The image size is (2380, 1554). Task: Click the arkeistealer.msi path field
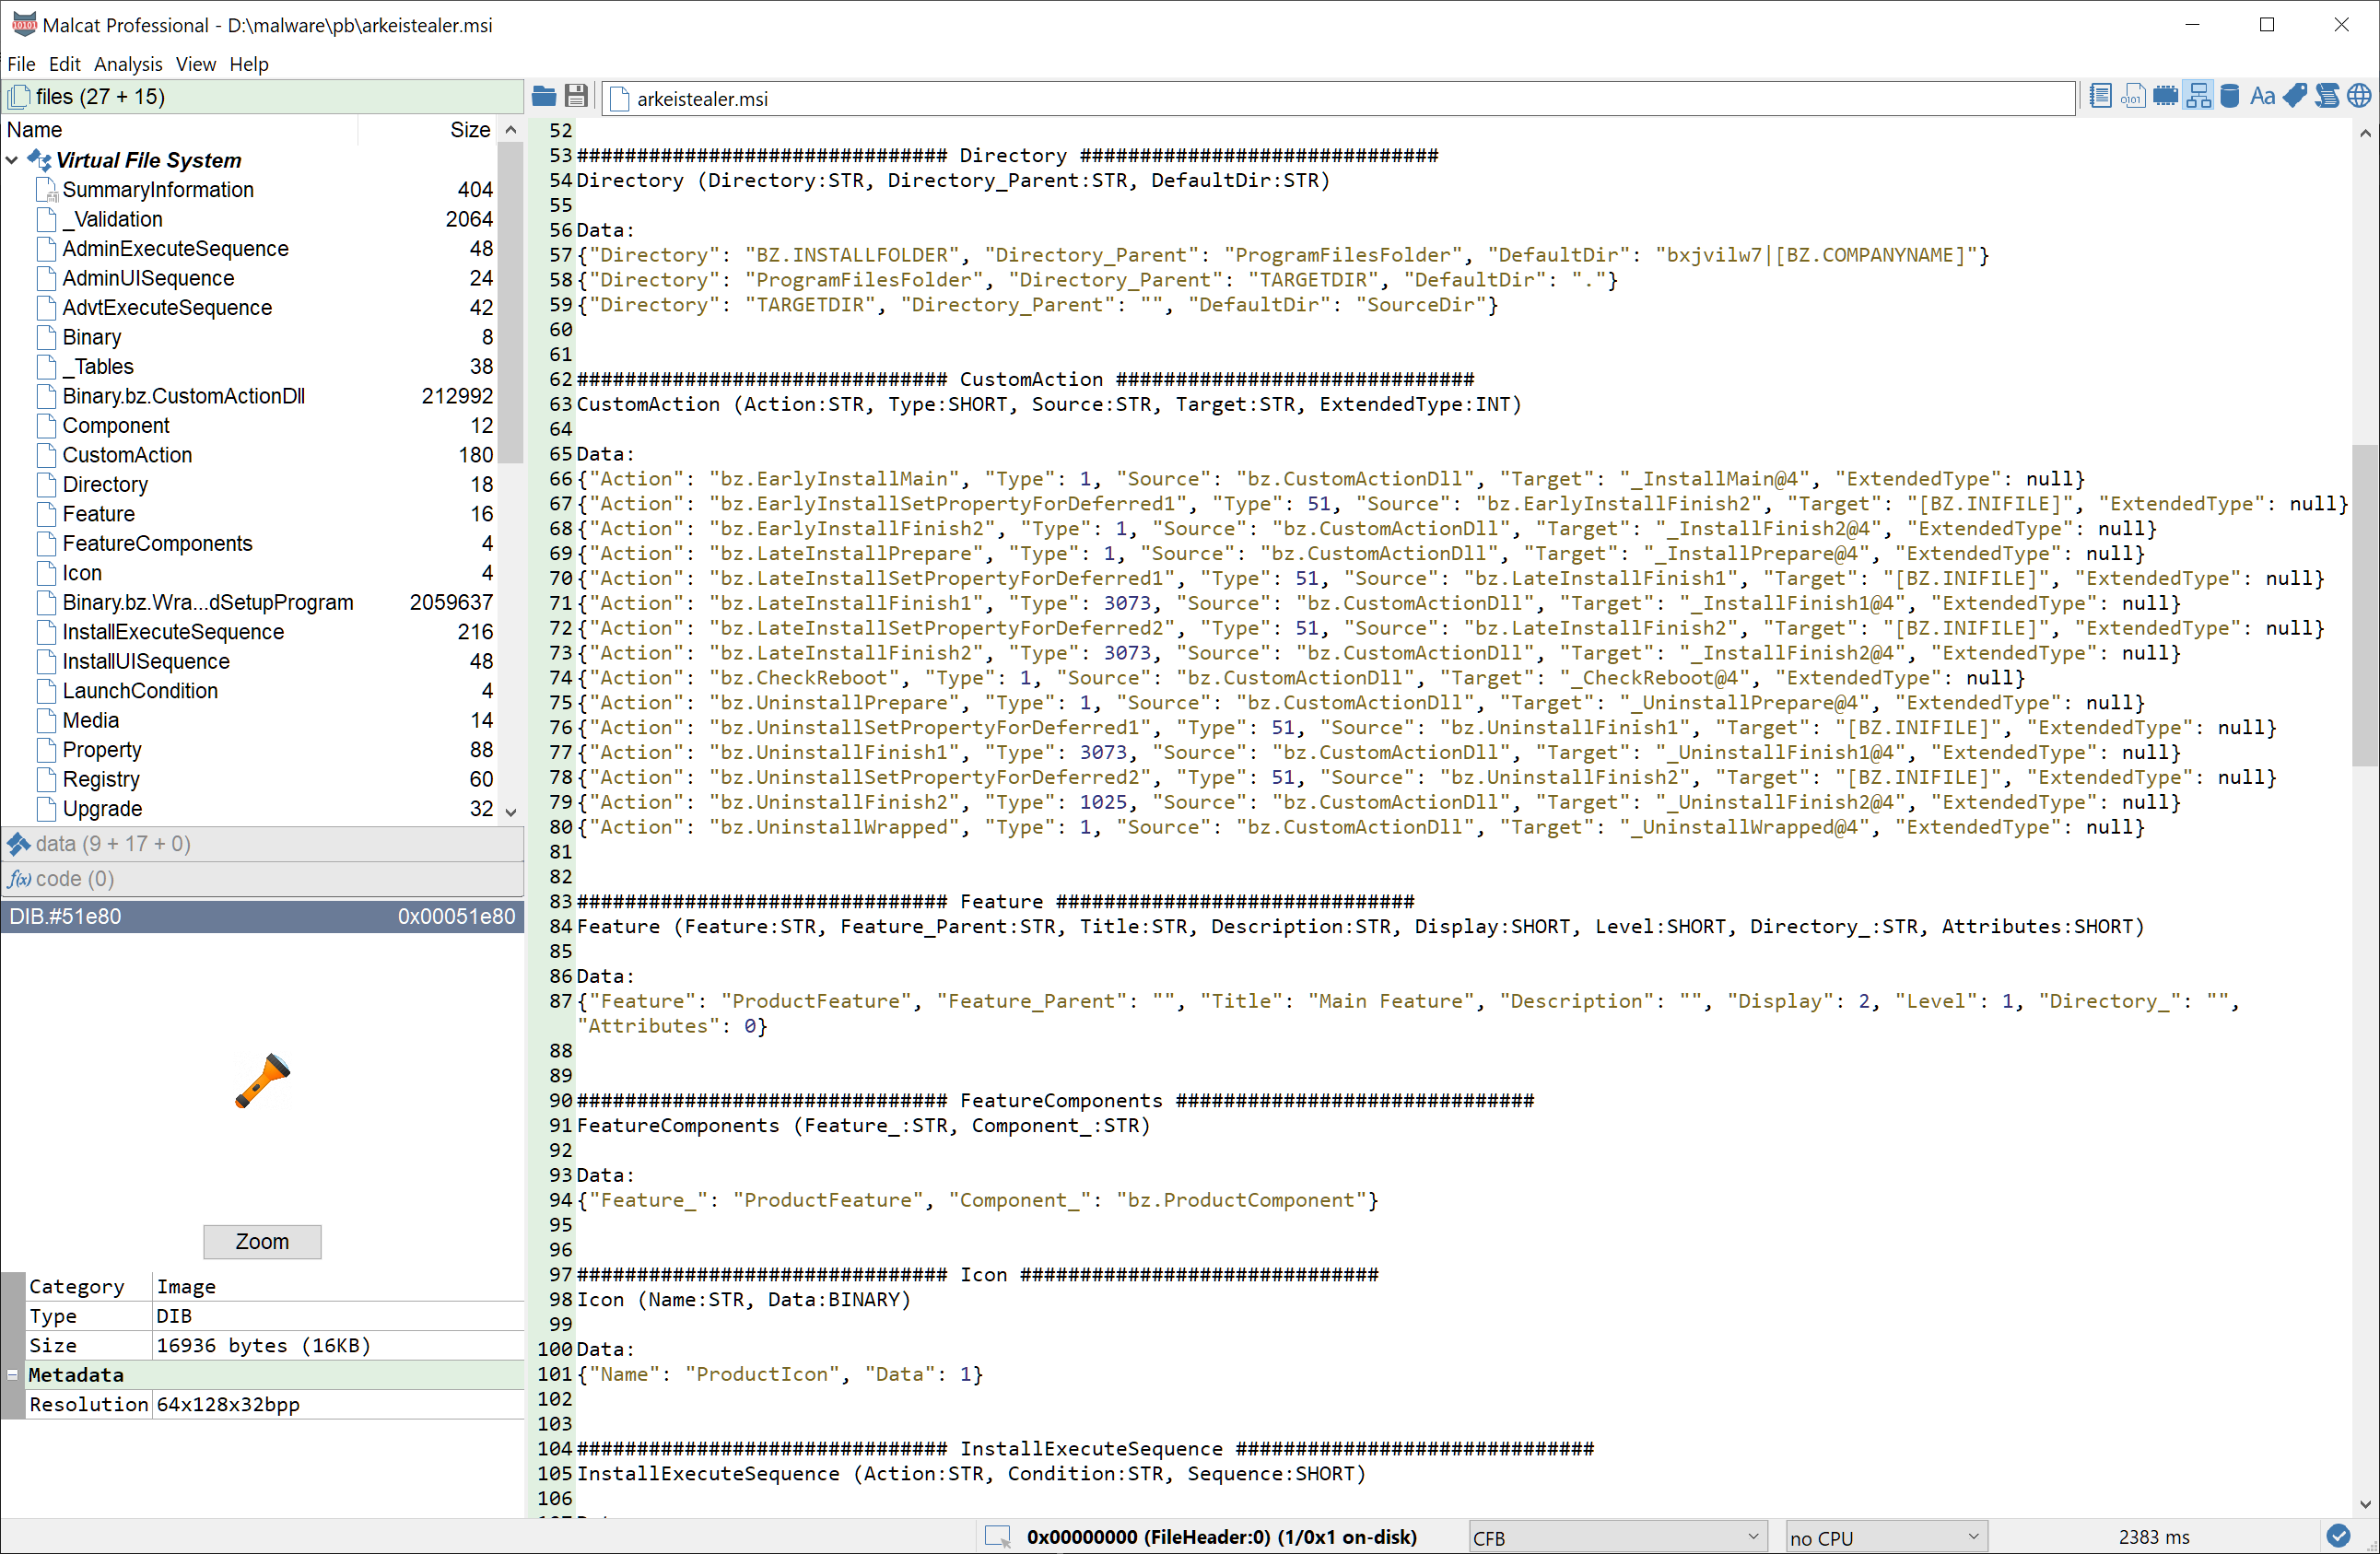point(1339,99)
